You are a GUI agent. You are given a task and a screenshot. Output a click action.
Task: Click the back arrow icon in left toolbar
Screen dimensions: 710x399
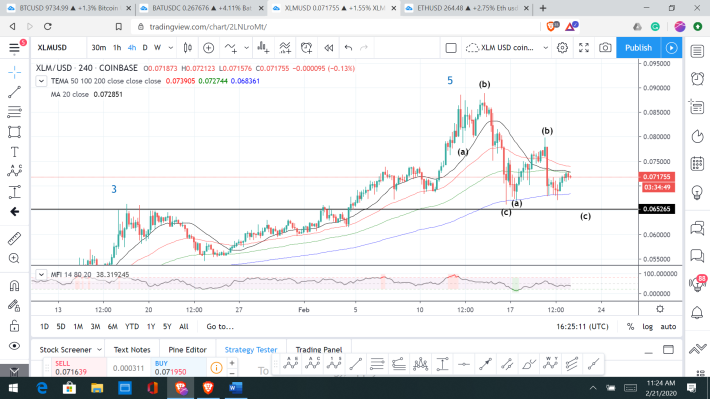tap(14, 212)
